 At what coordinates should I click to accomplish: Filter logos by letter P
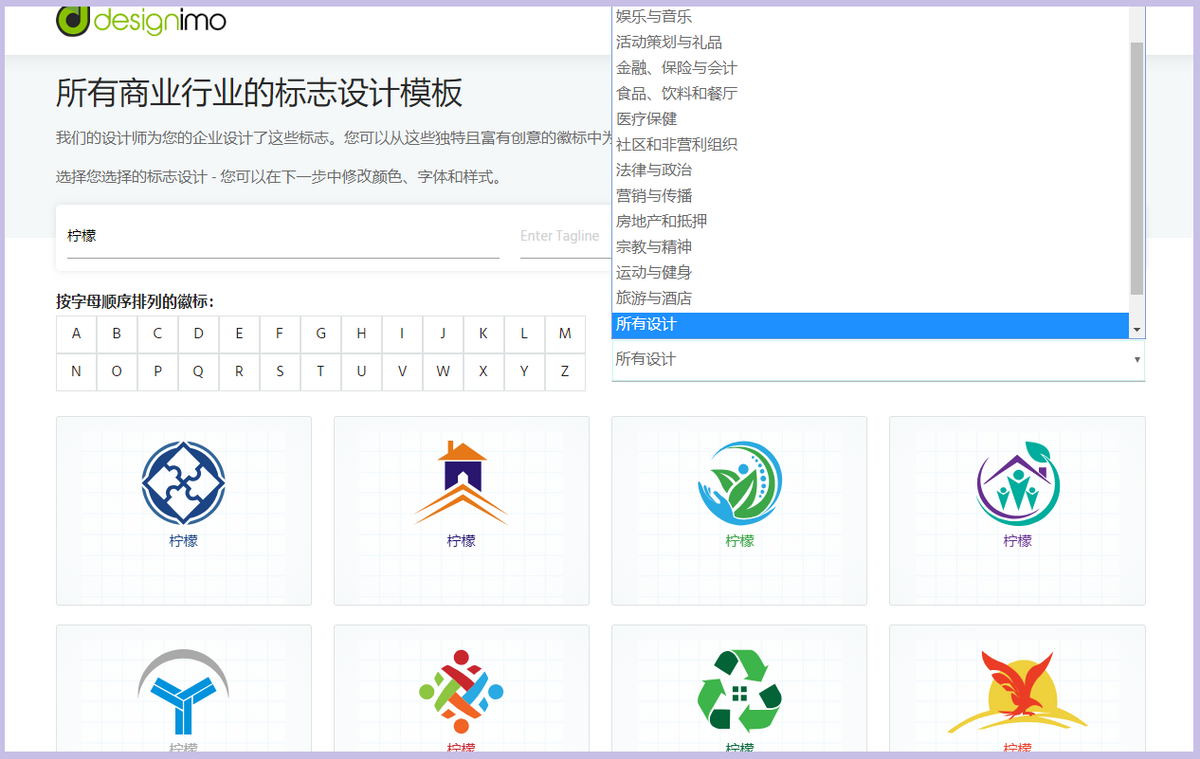coord(158,372)
